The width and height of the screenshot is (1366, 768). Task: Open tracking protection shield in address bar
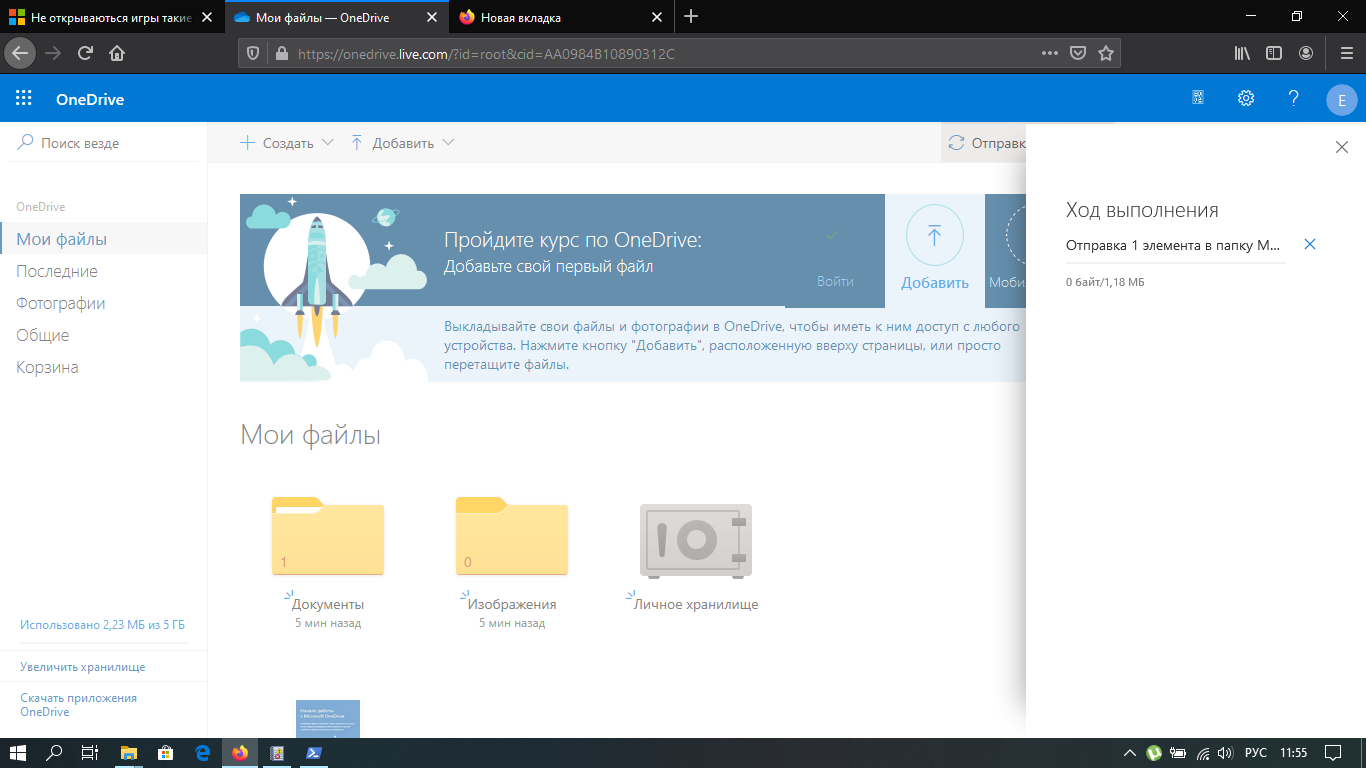click(x=254, y=53)
